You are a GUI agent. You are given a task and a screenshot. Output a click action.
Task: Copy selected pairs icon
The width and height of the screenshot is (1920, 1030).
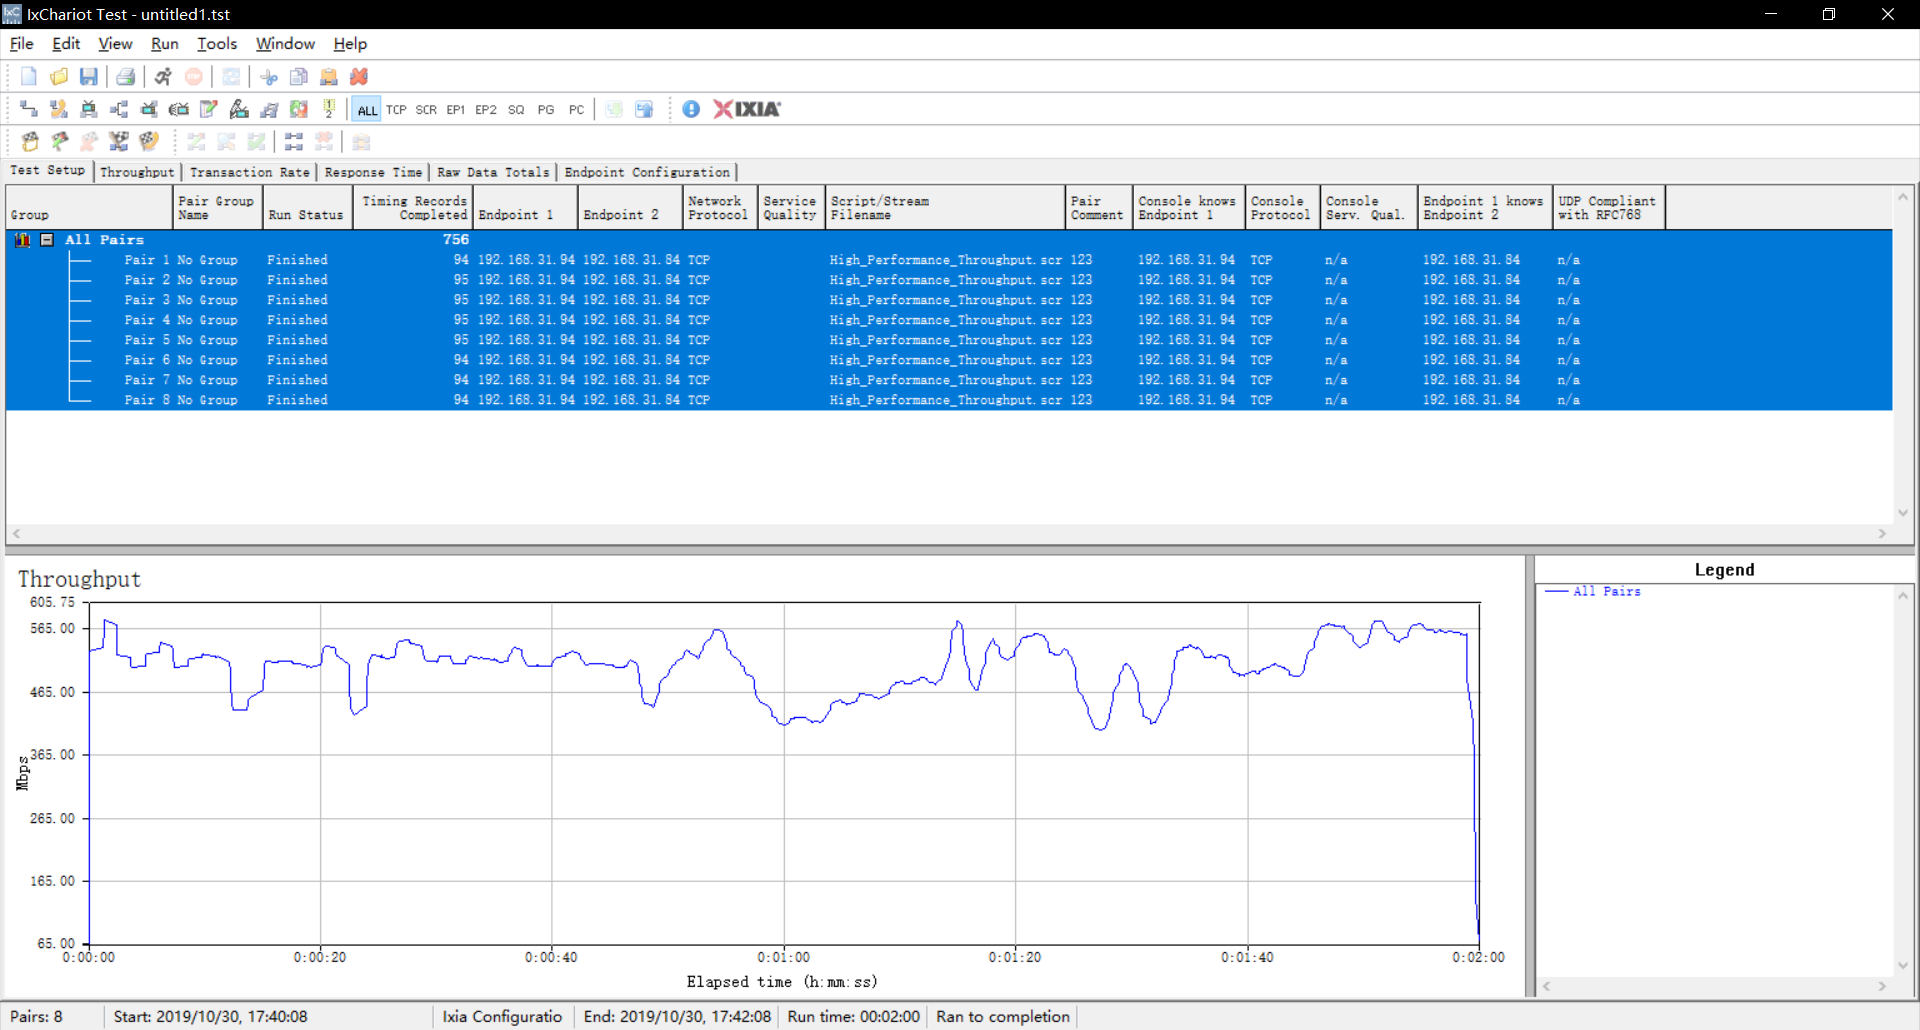[298, 77]
